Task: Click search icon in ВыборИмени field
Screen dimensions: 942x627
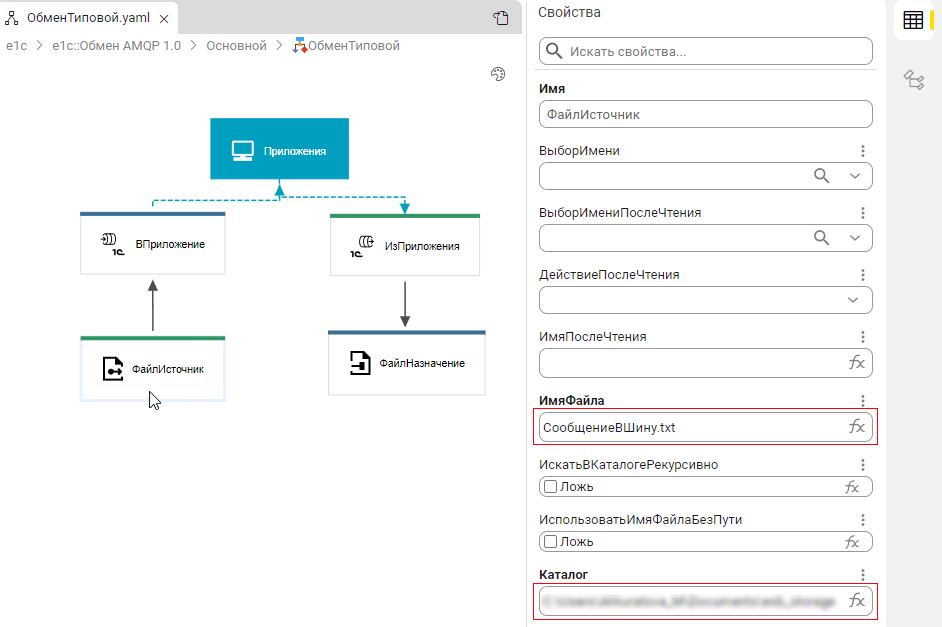Action: pyautogui.click(x=821, y=176)
